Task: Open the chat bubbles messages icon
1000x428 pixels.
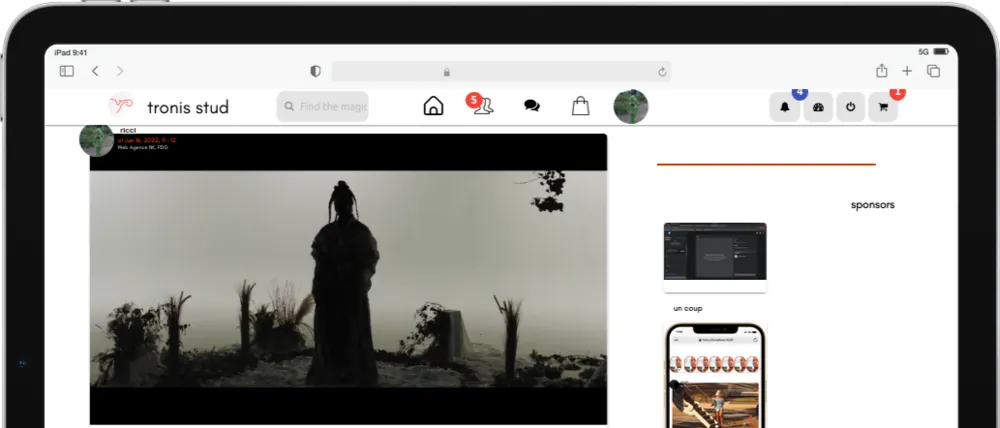Action: tap(531, 106)
